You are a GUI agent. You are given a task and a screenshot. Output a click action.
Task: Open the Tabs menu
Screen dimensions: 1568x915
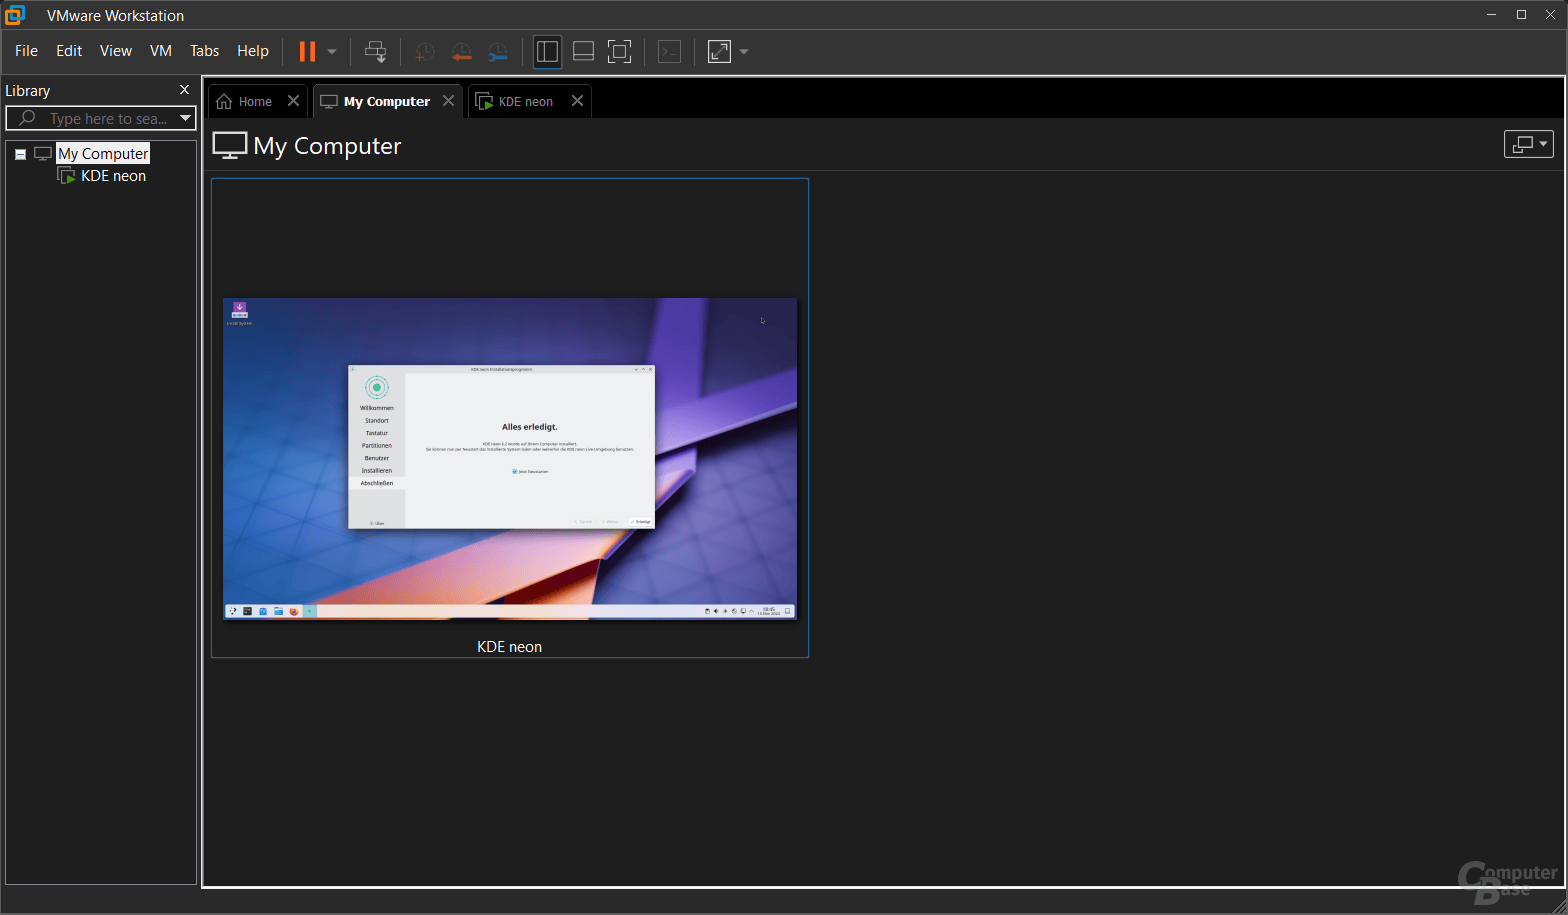click(x=205, y=51)
